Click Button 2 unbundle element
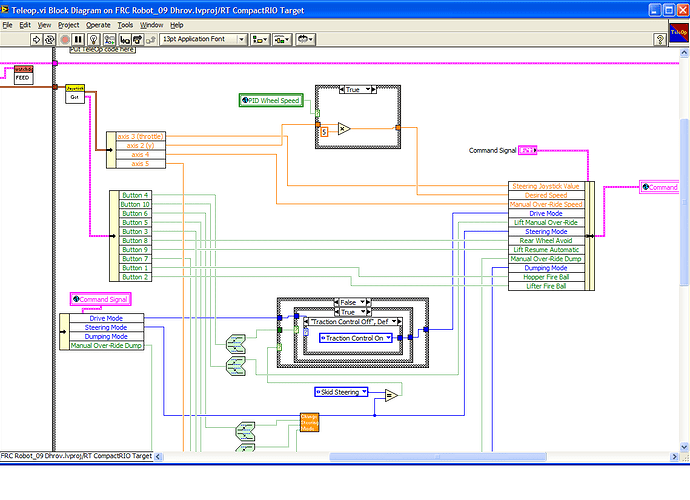 (135, 277)
